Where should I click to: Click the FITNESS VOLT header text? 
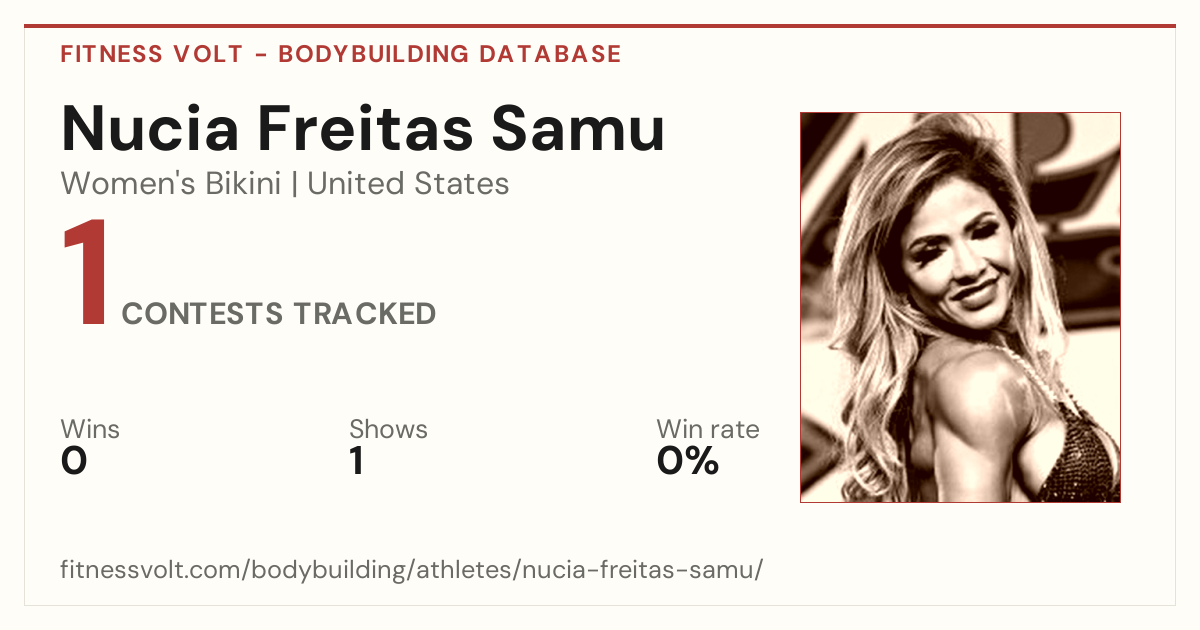(152, 54)
